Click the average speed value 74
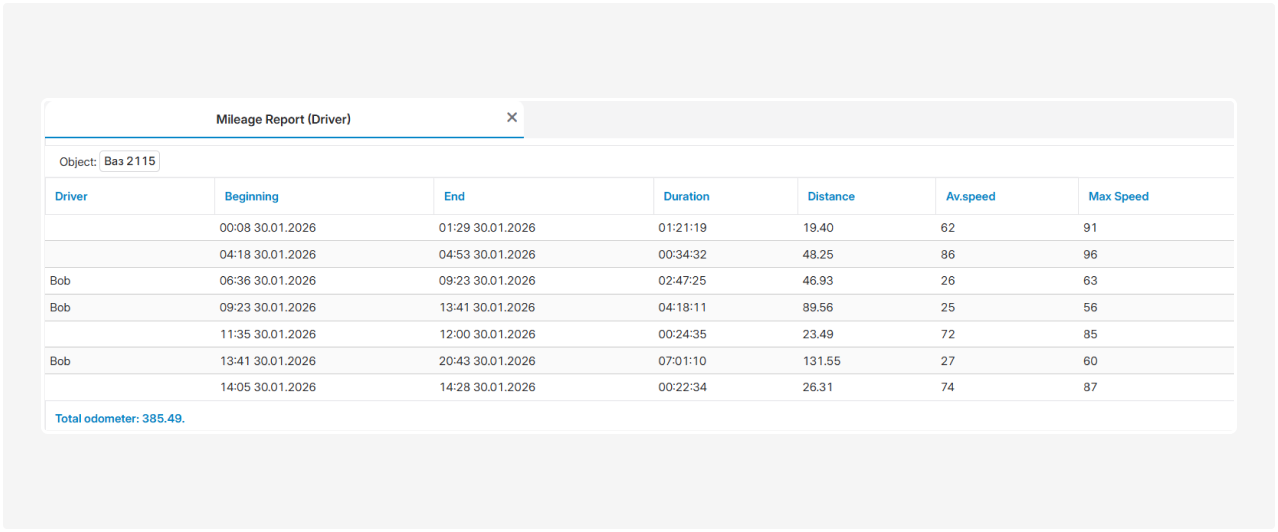Screen dimensions: 1278x532 948,388
